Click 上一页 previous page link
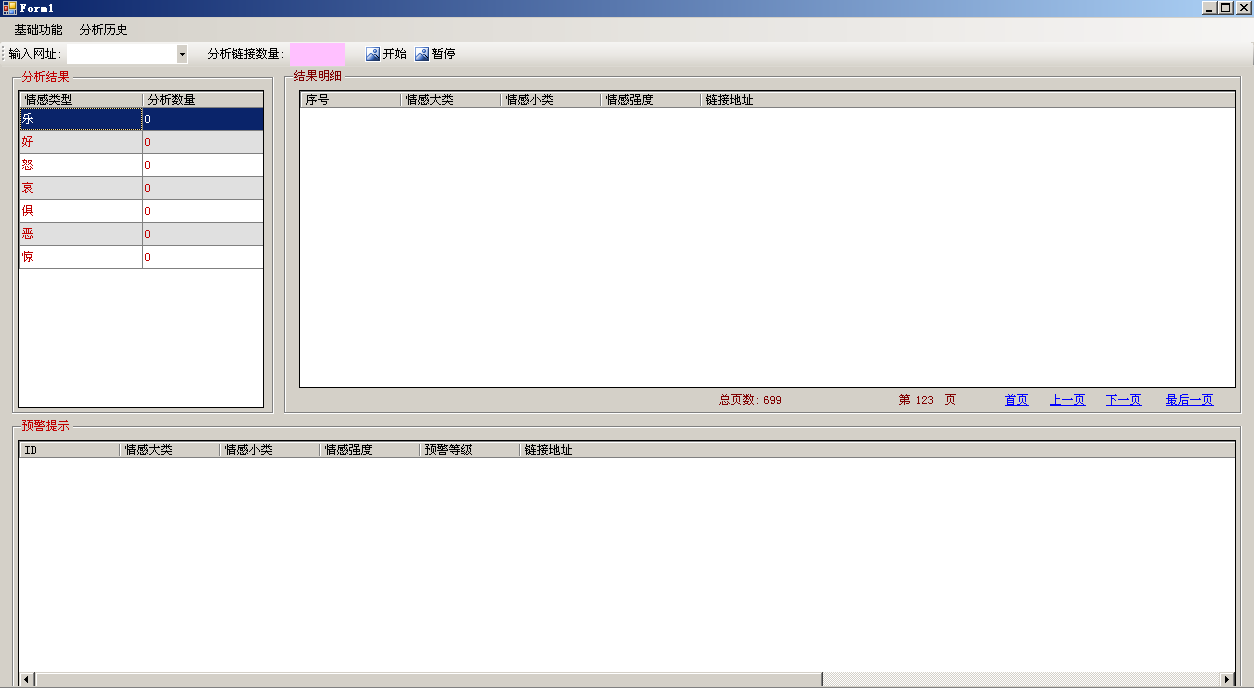The width and height of the screenshot is (1254, 688). (x=1067, y=400)
